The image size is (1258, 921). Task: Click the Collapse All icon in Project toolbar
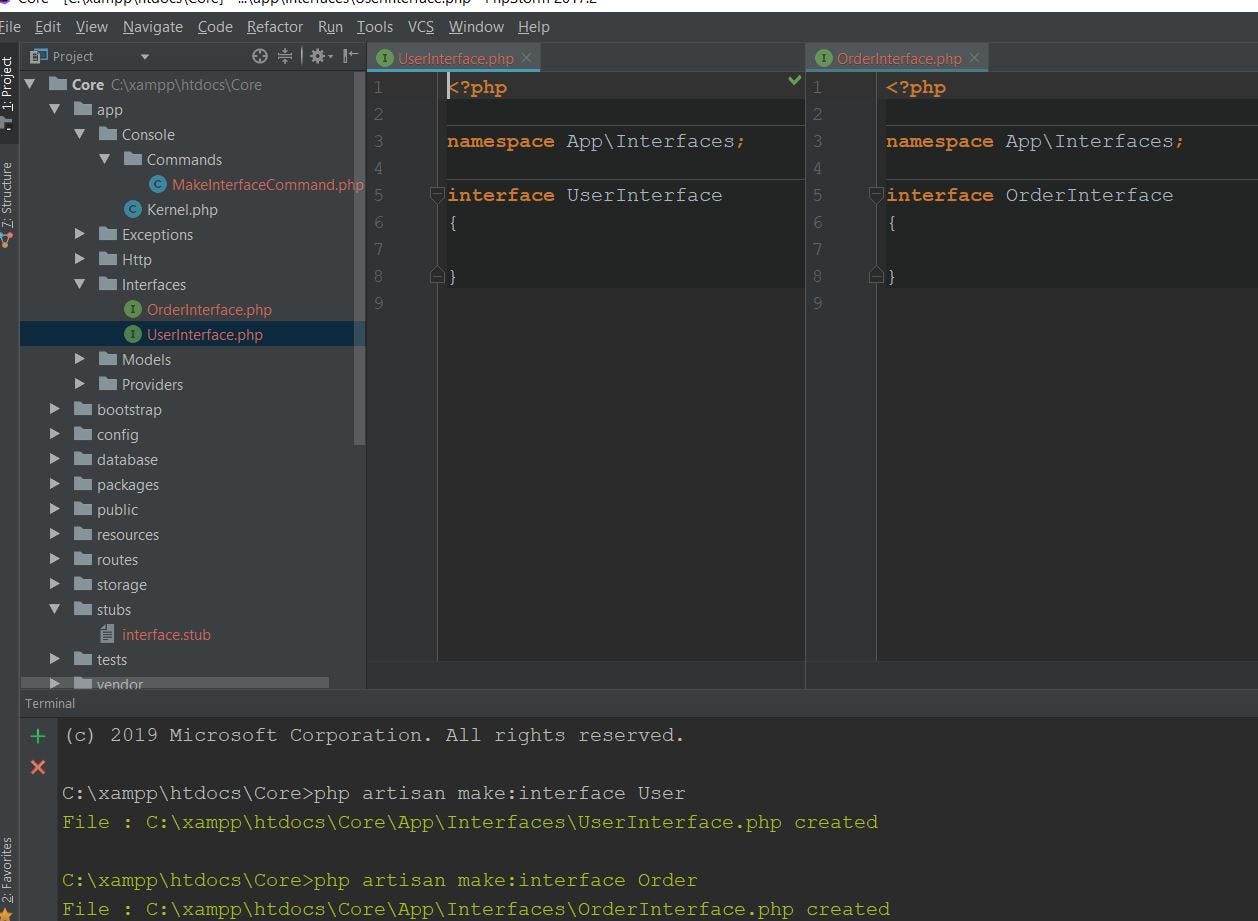tap(285, 56)
